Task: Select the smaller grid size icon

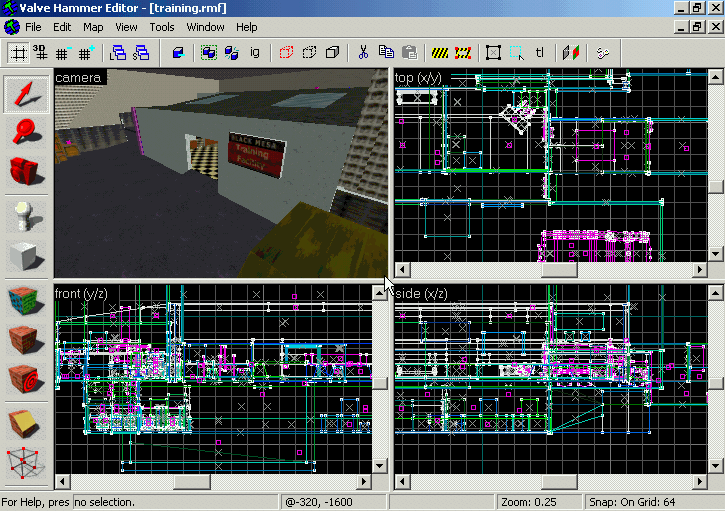Action: (63, 53)
